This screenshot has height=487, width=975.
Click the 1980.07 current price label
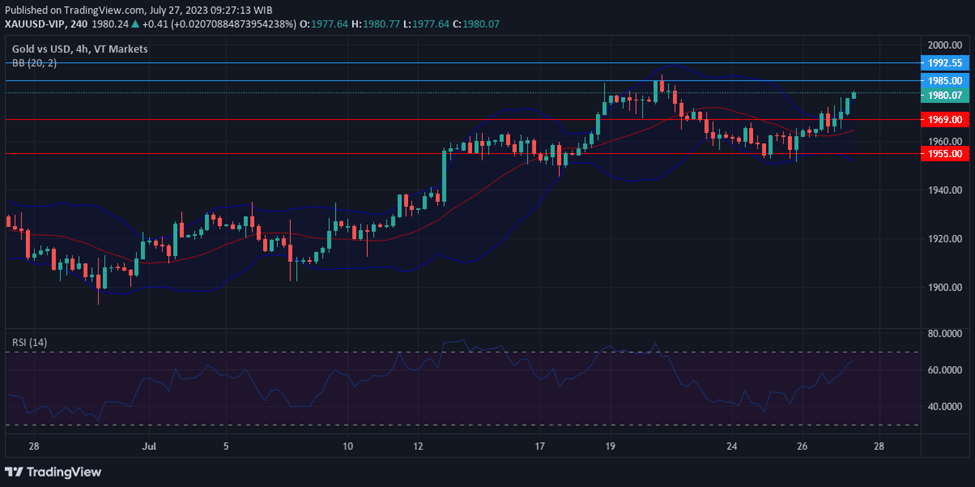[x=944, y=95]
